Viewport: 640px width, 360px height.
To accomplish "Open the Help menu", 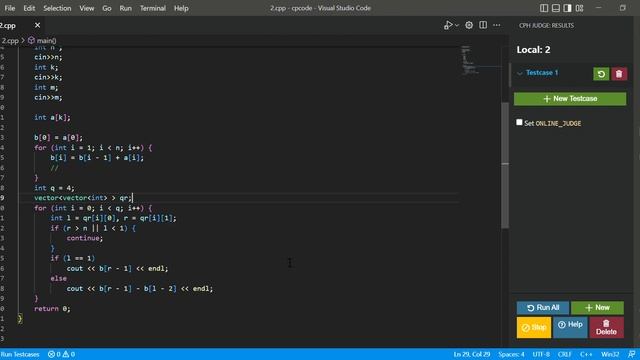I will [181, 8].
